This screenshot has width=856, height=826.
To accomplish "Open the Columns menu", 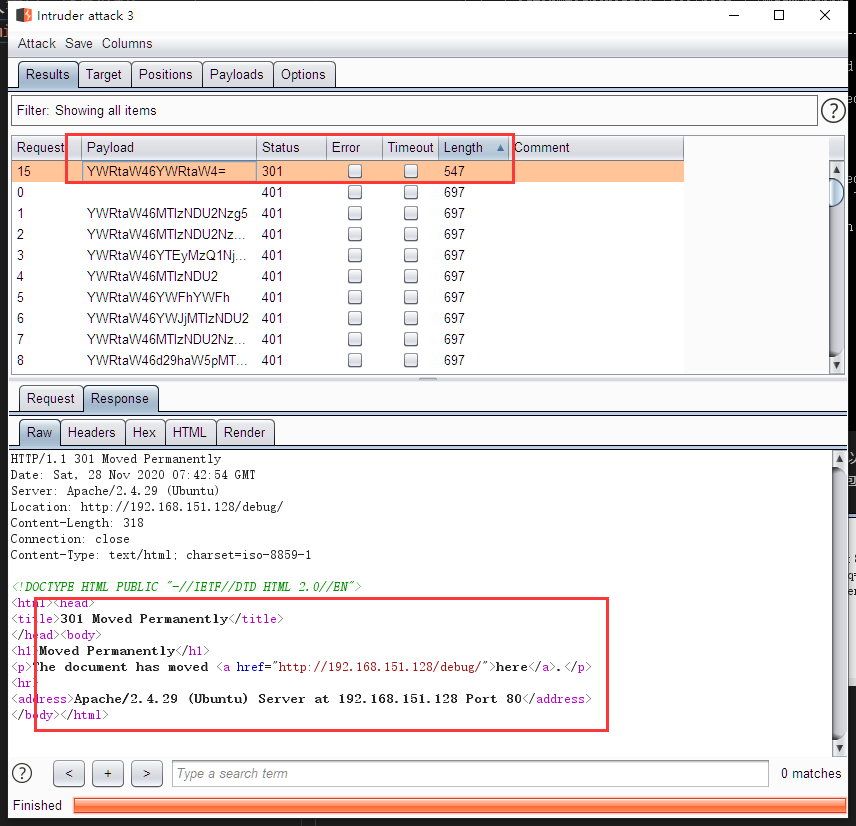I will point(127,44).
